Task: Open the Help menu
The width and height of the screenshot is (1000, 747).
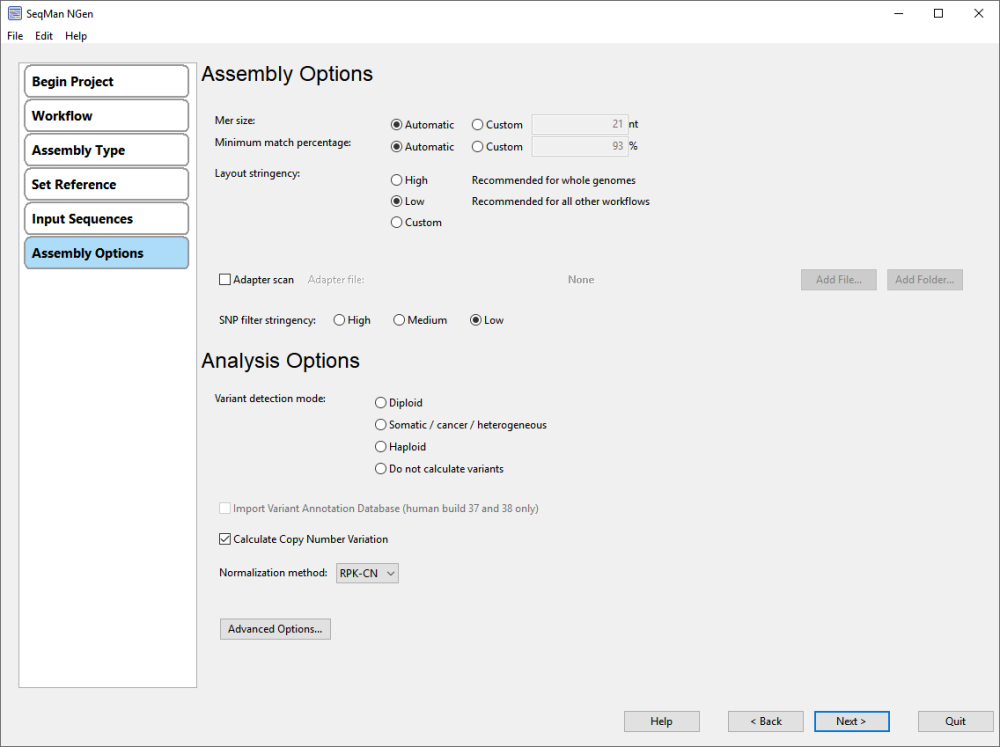Action: 76,36
